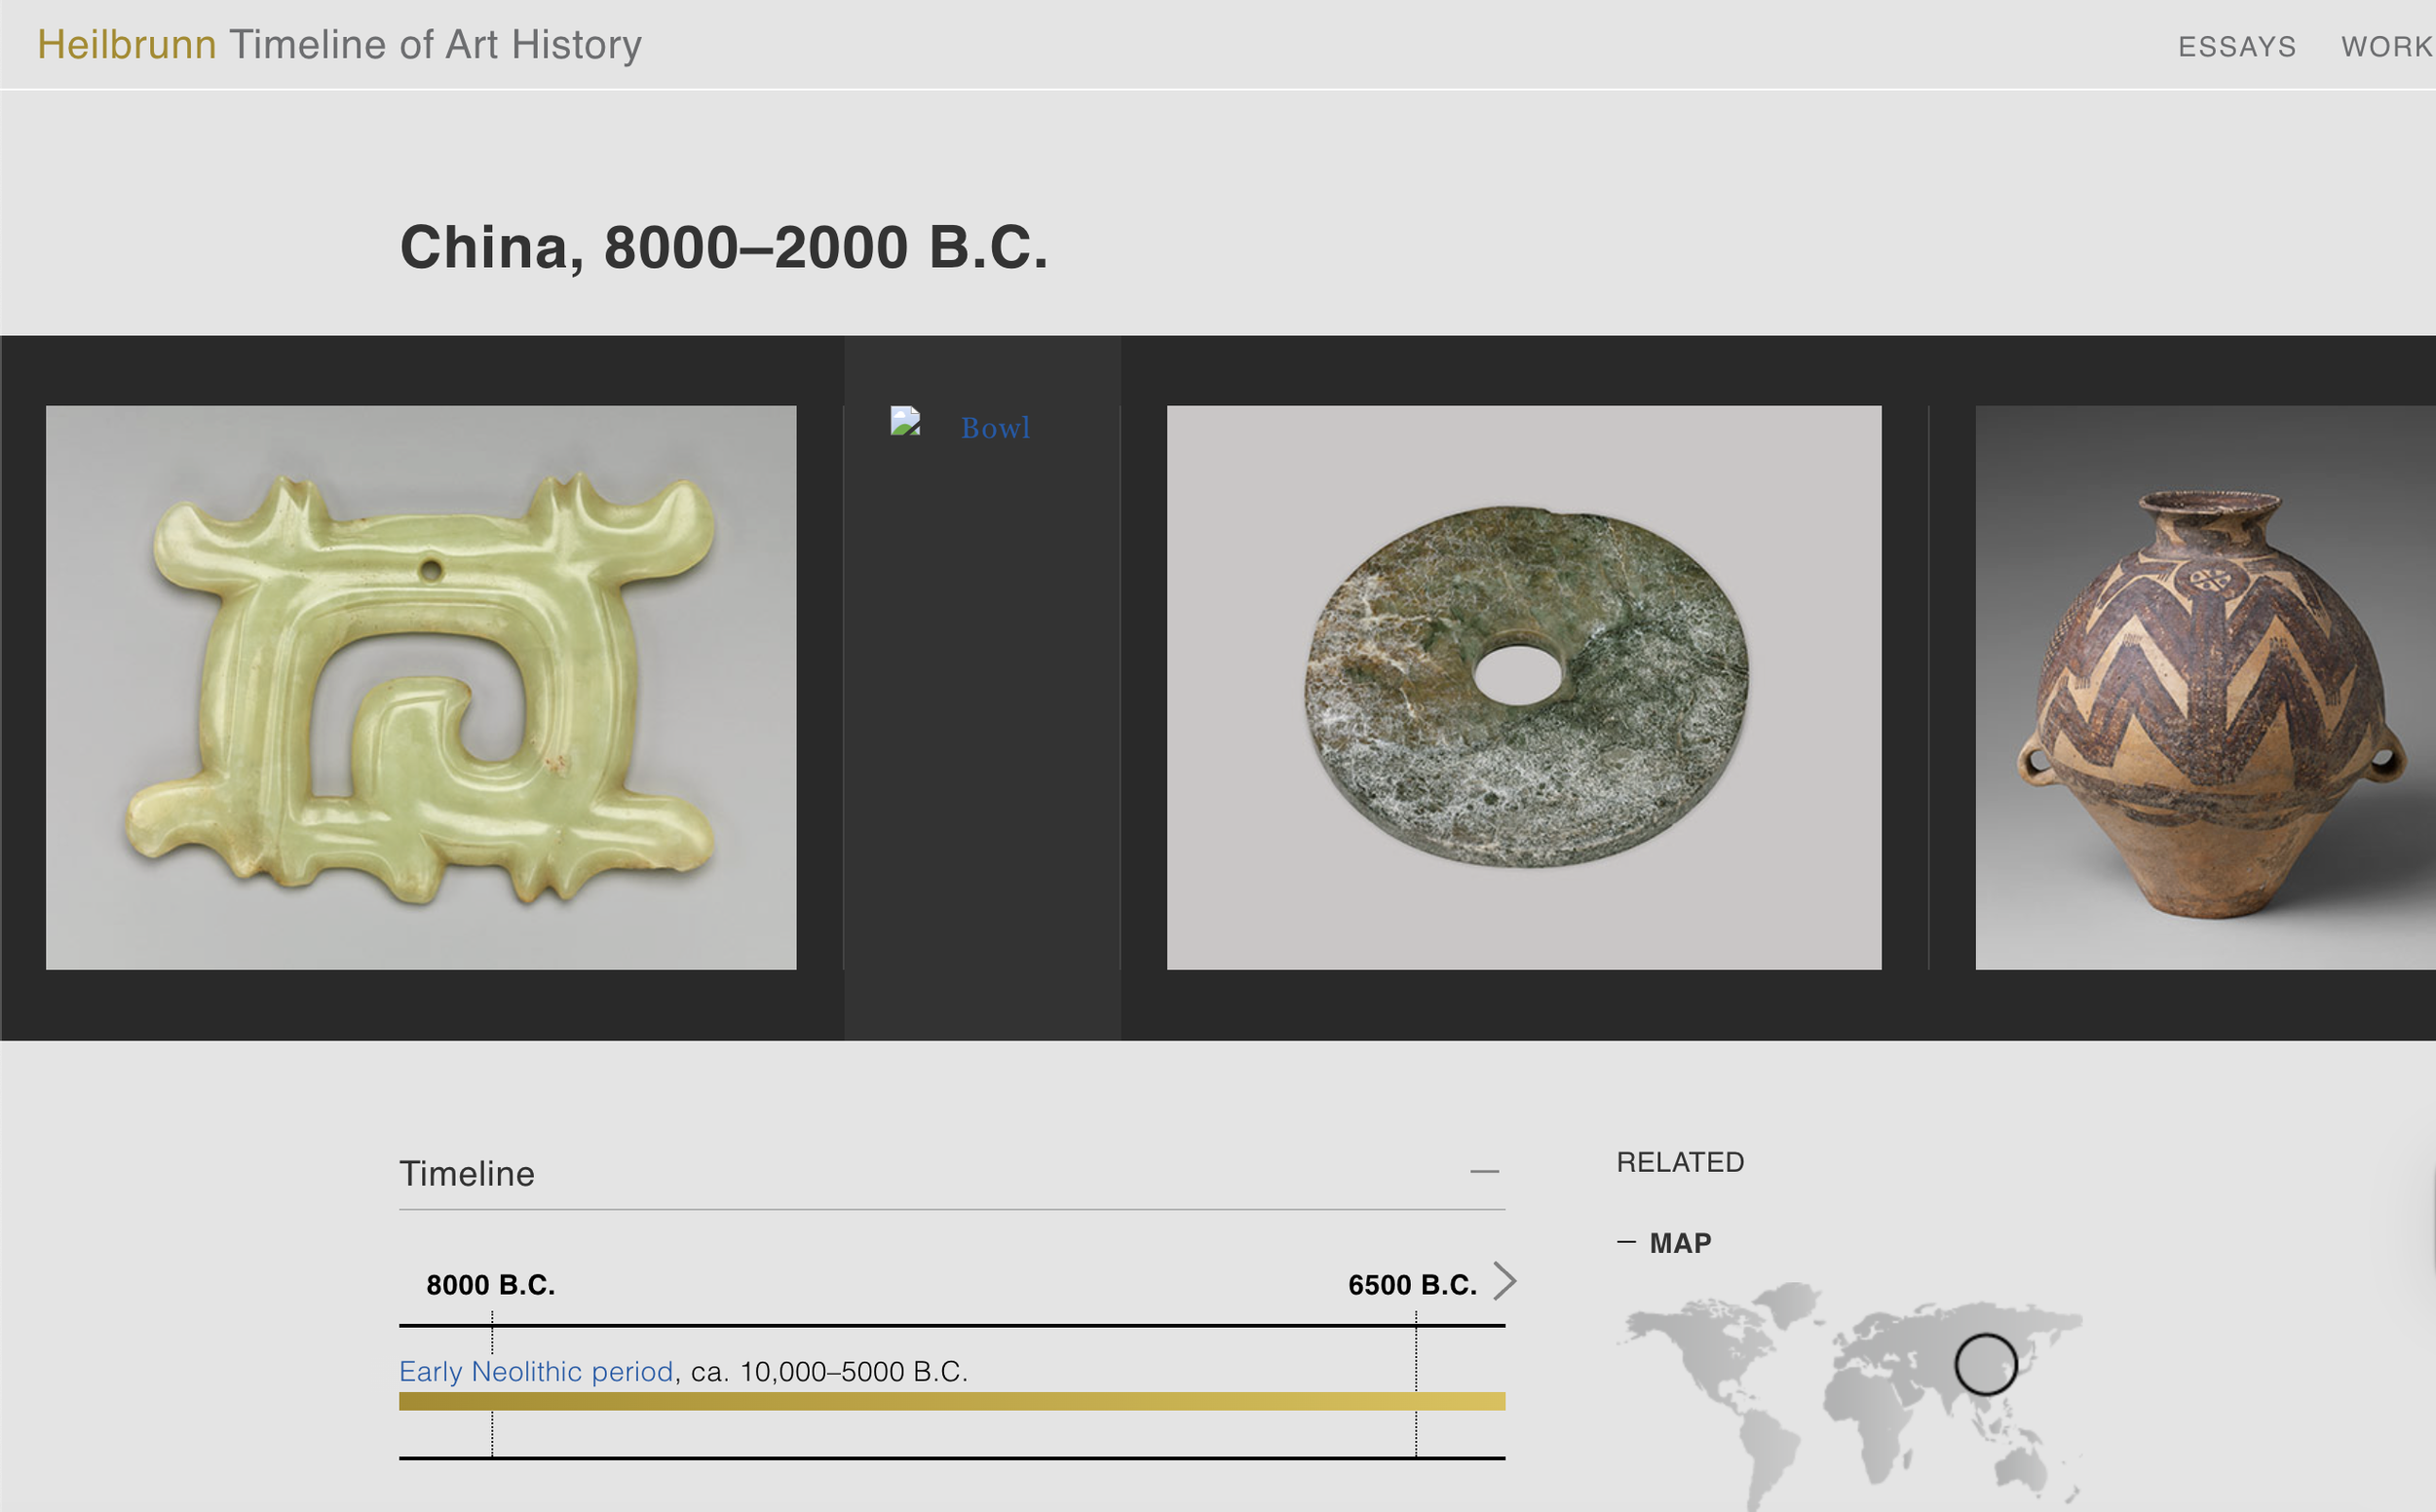2436x1512 pixels.
Task: Select the 6500 B.C. timeline marker
Action: coord(1411,1285)
